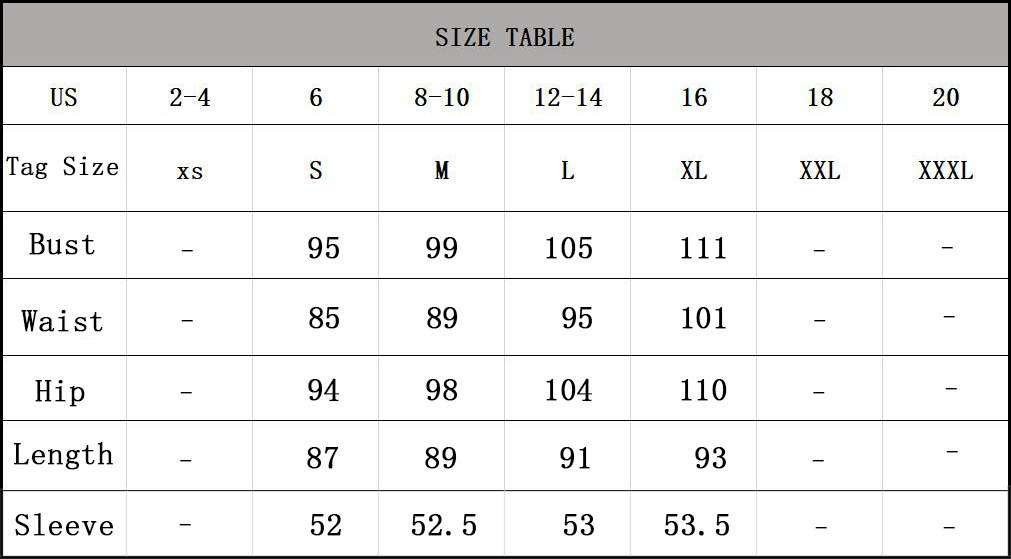Click the Waist row label
Viewport: 1011px width, 559px height.
point(62,321)
